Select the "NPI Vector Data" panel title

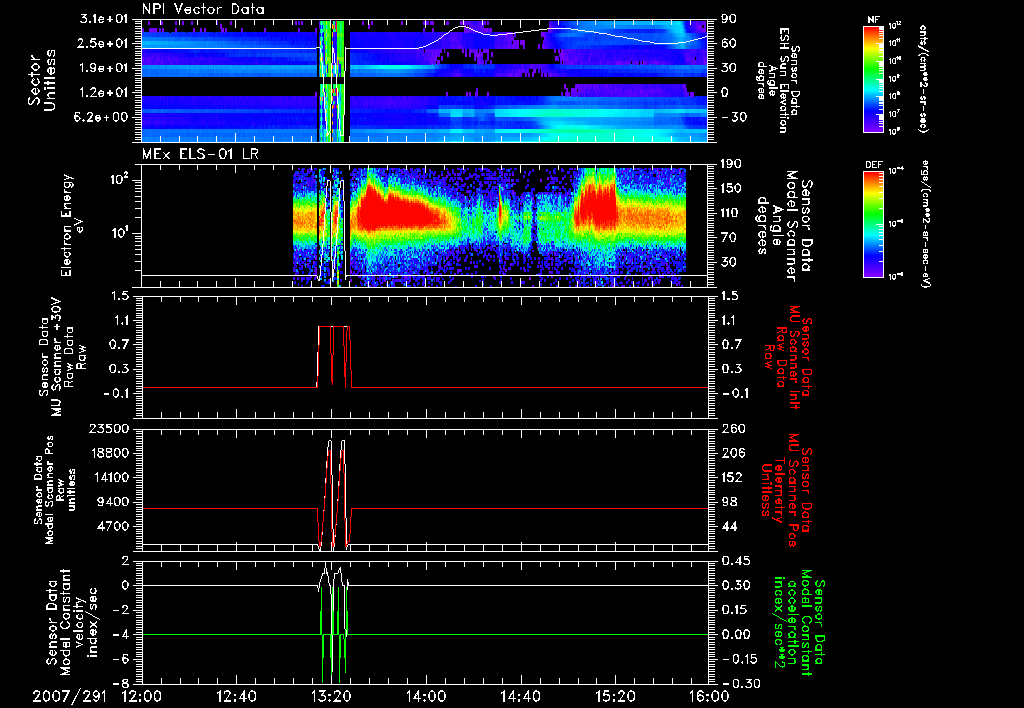203,9
